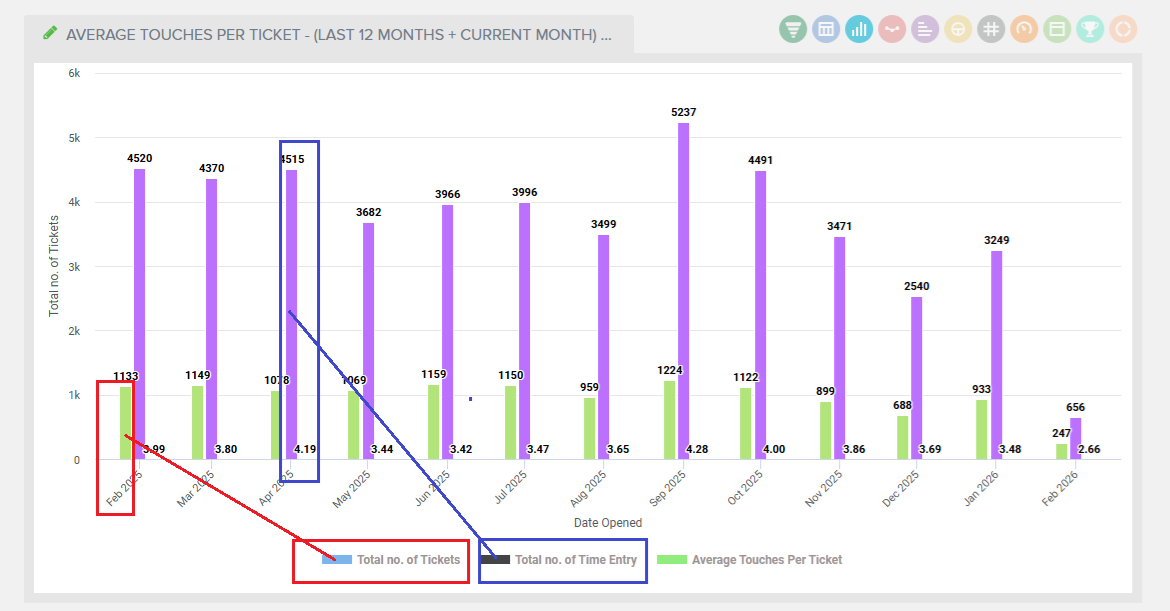Click the Average Touches Per Ticket title tab

point(338,34)
